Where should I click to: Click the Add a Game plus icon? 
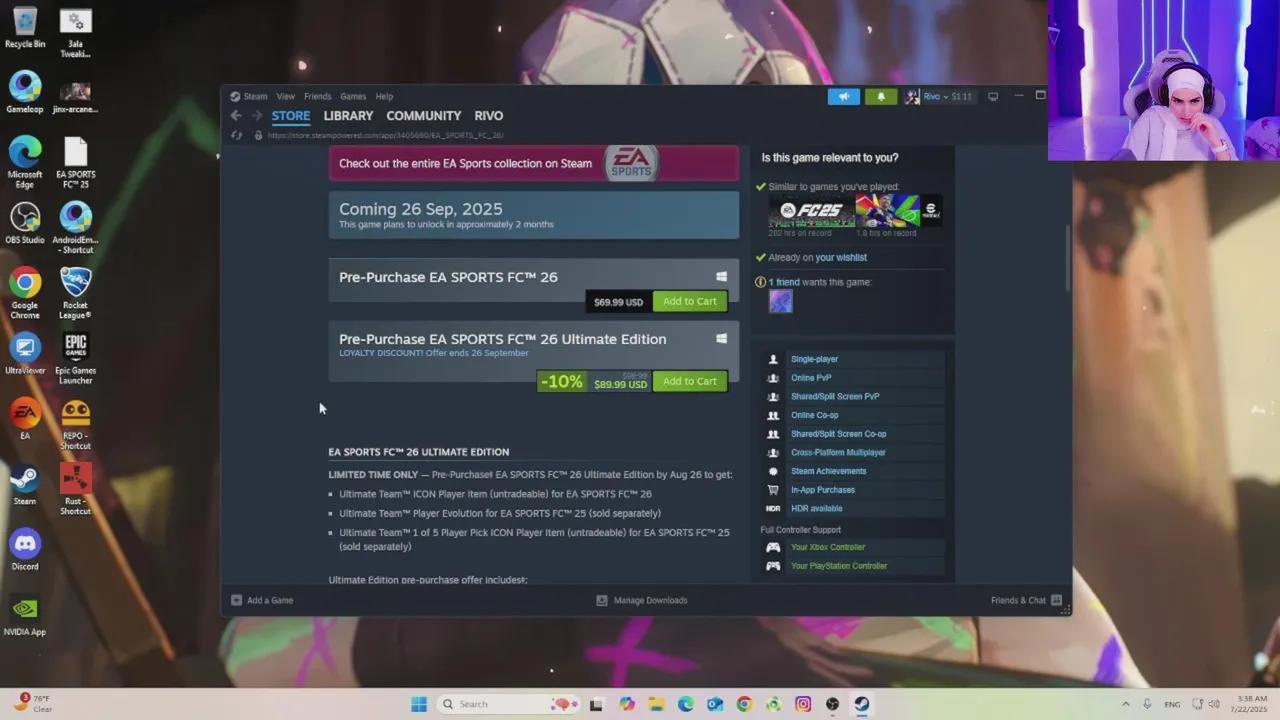(236, 600)
